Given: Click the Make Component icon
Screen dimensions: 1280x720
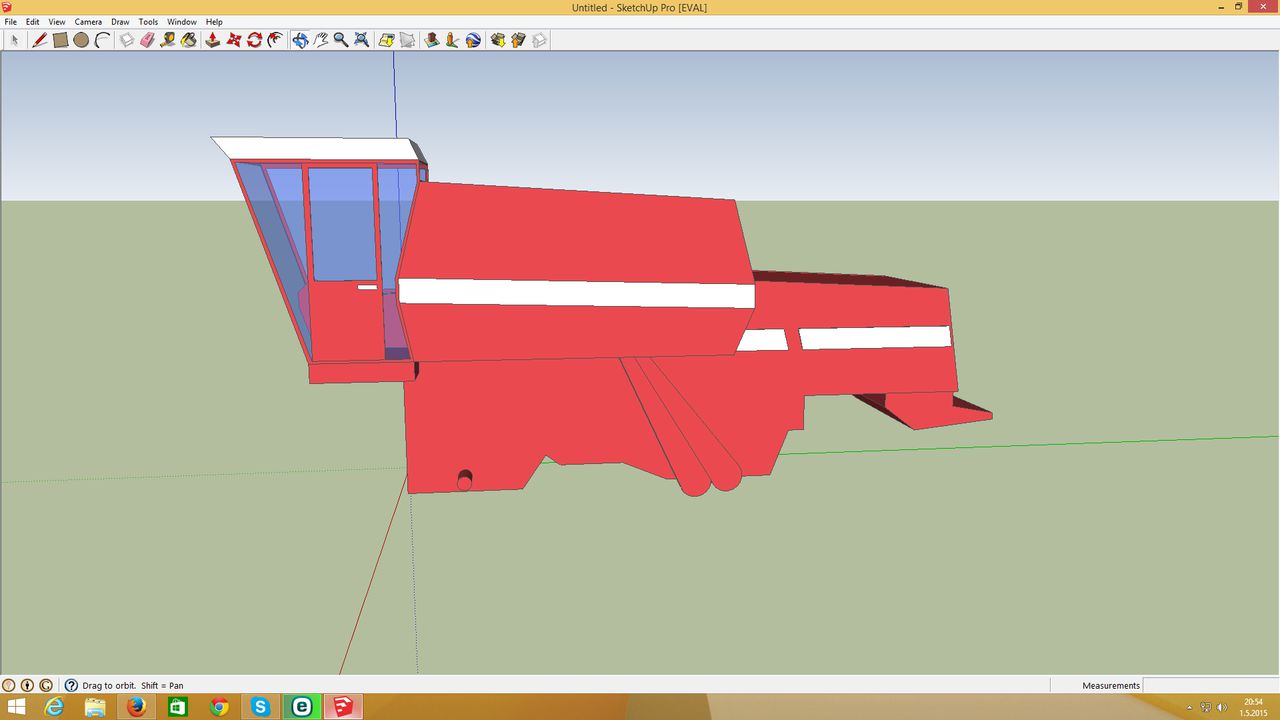Looking at the screenshot, I should [127, 40].
